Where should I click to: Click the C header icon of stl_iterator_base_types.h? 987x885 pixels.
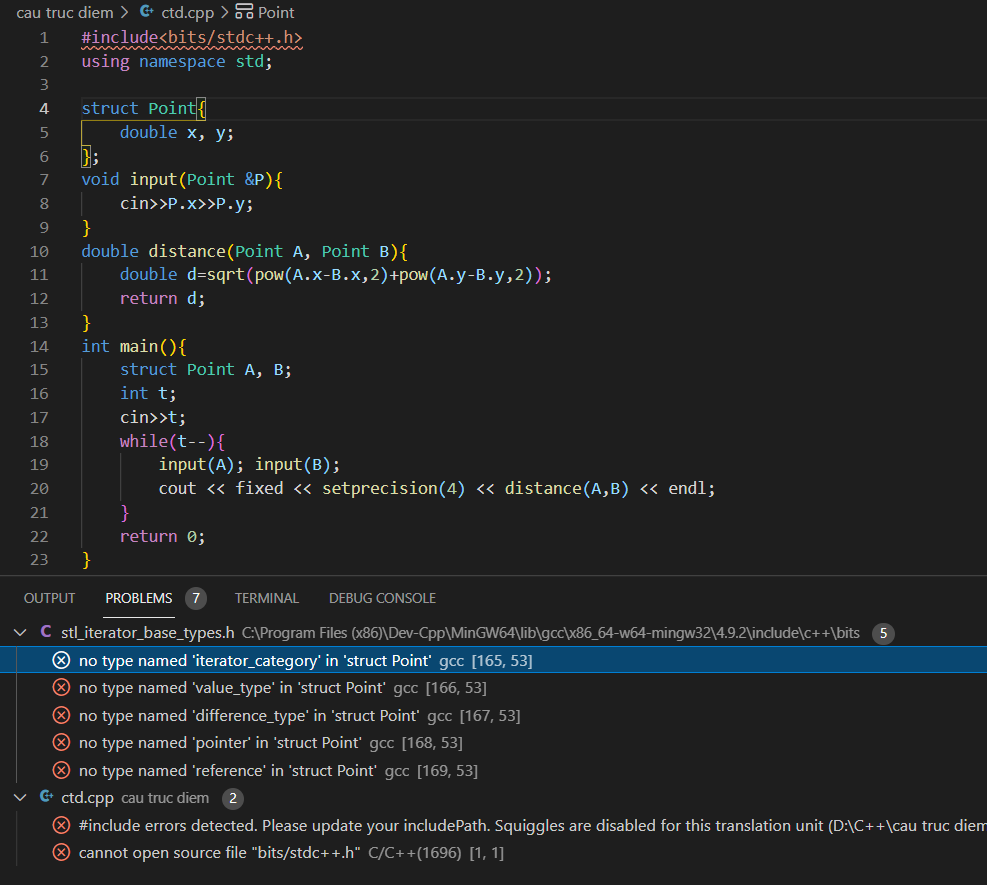point(46,632)
